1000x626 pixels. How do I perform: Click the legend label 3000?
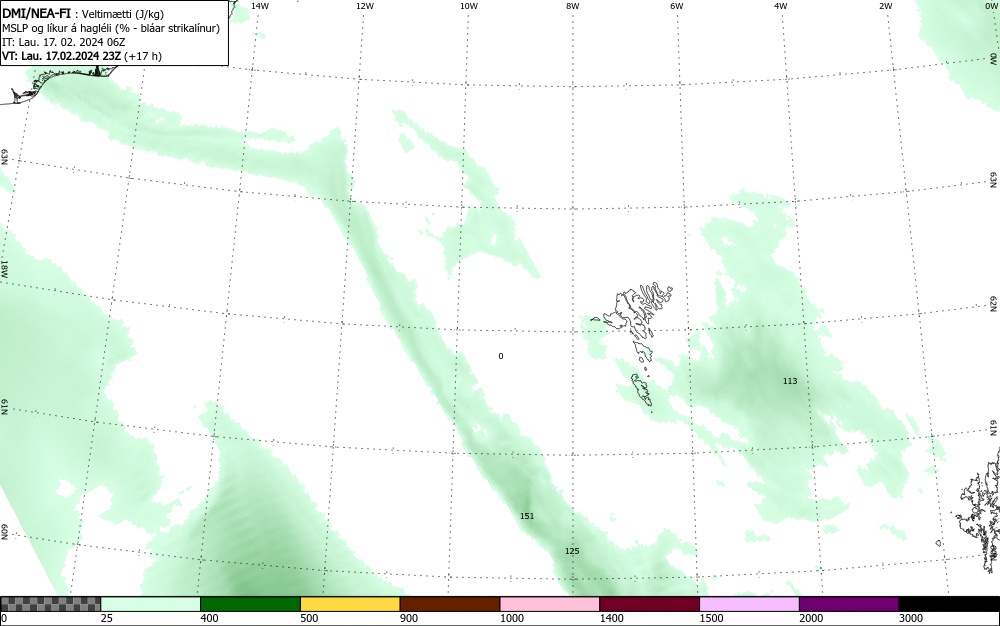pos(911,618)
